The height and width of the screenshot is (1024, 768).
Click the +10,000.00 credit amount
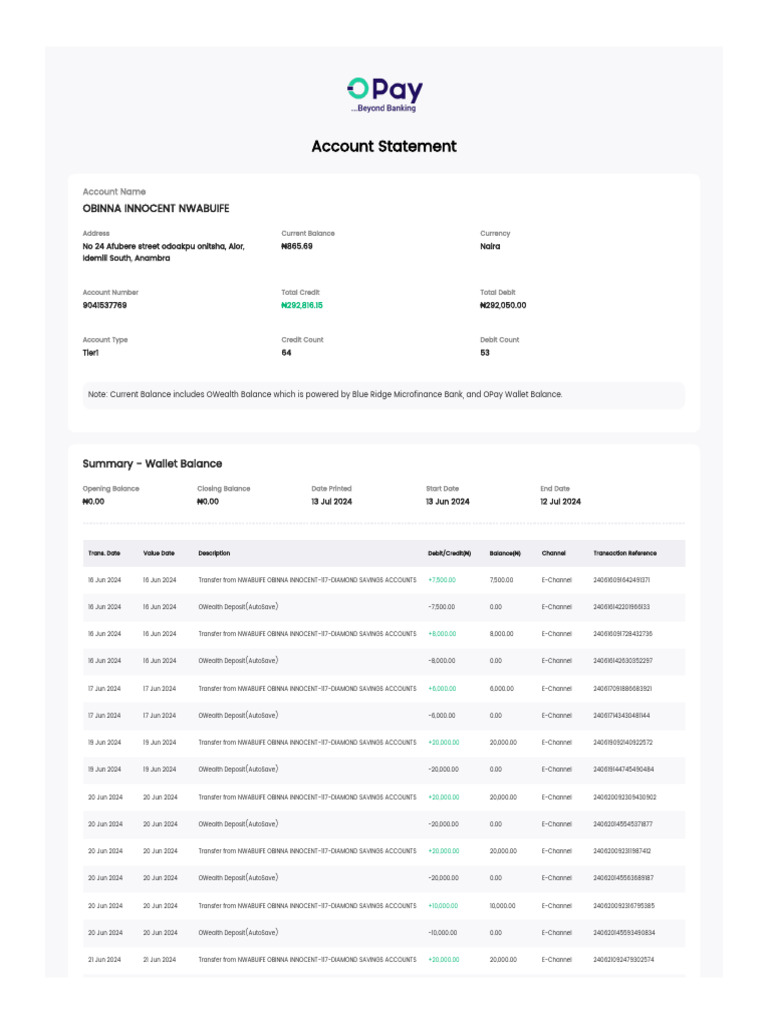click(443, 906)
